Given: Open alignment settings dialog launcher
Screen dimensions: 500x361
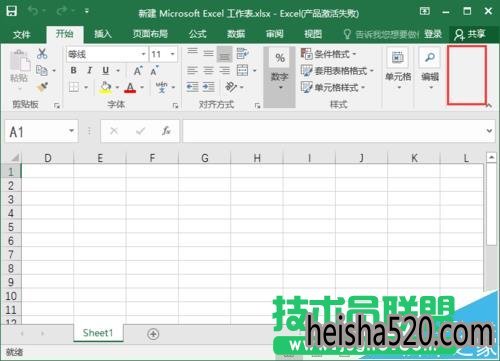Looking at the screenshot, I should (x=257, y=106).
